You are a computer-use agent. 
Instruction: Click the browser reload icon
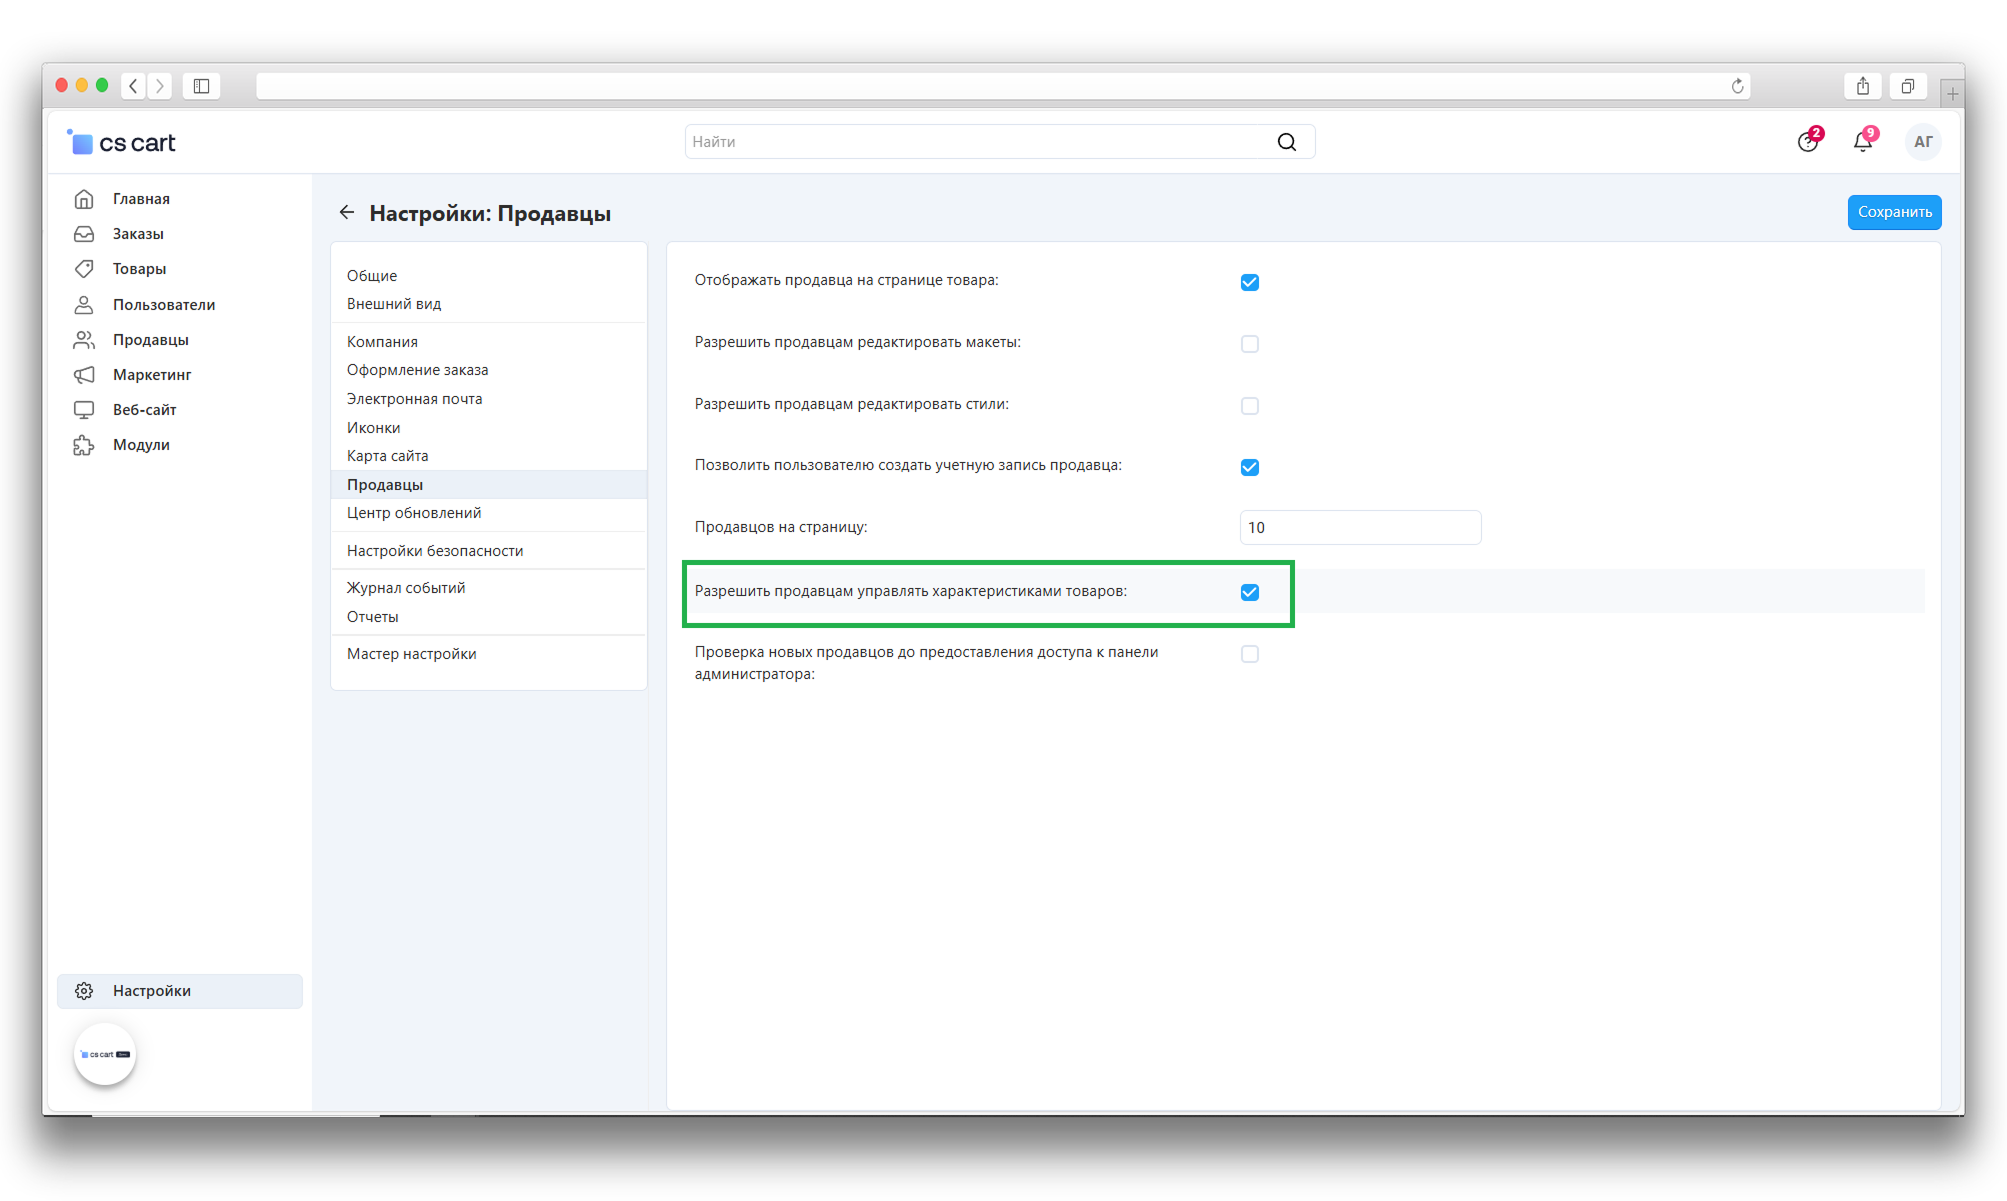(1737, 87)
